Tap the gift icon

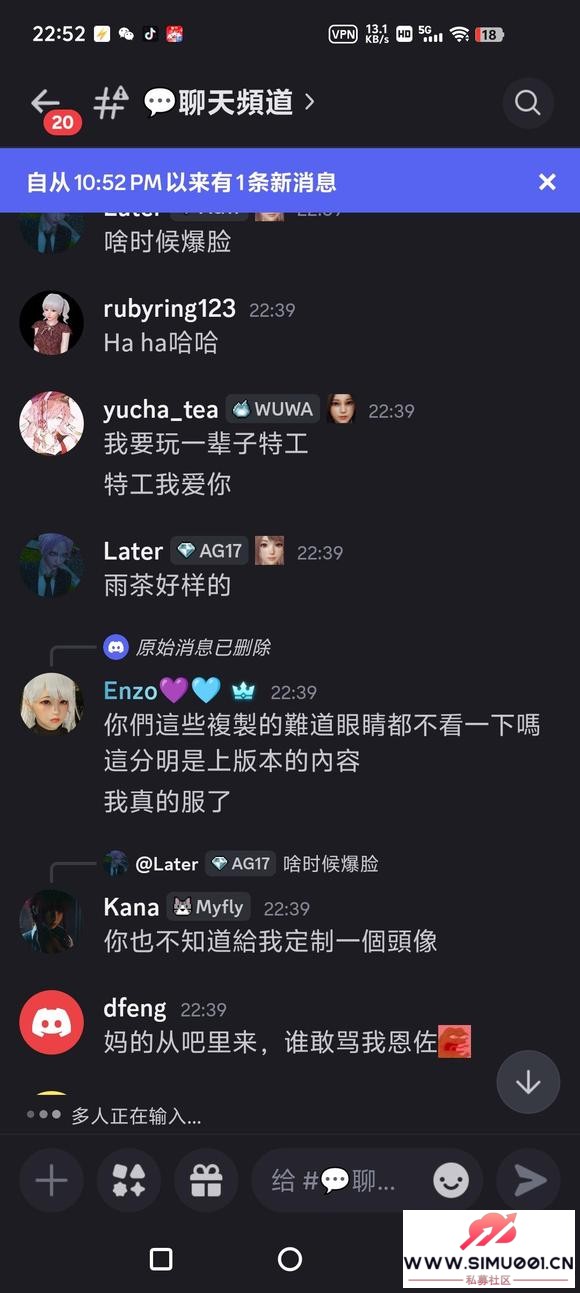click(206, 1181)
